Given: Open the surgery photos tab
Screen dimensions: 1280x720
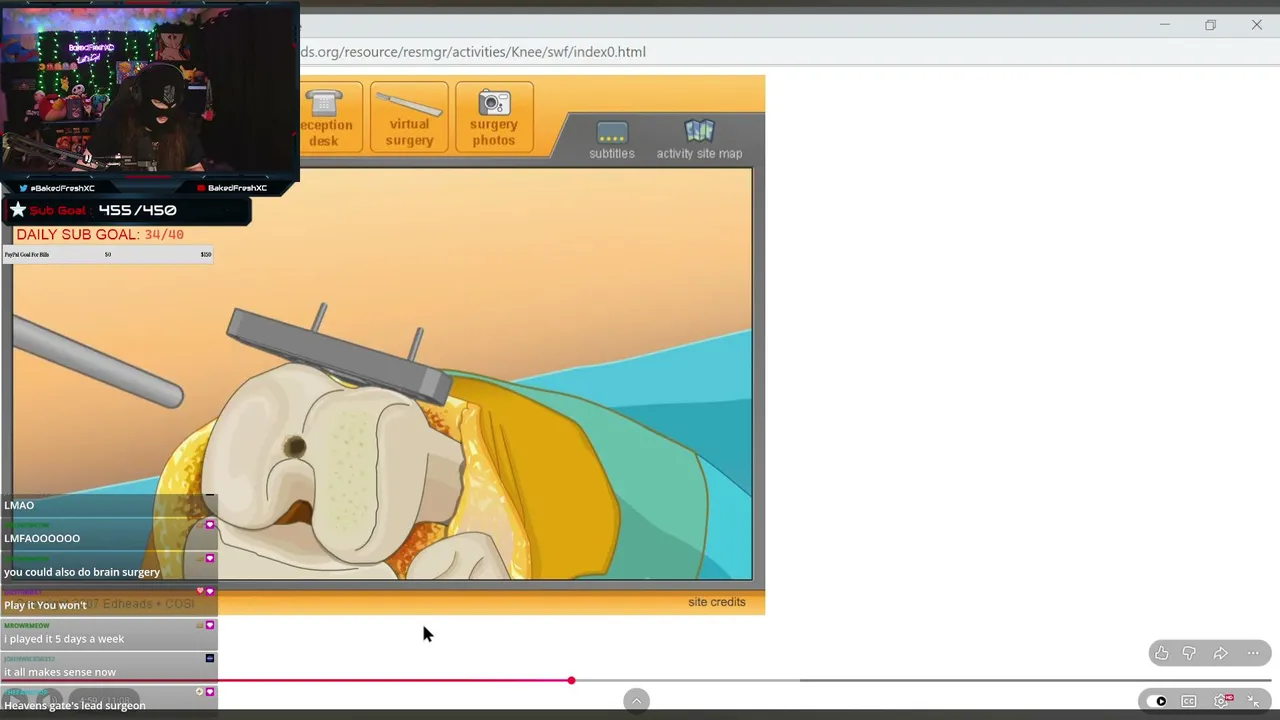Looking at the screenshot, I should click(x=494, y=117).
